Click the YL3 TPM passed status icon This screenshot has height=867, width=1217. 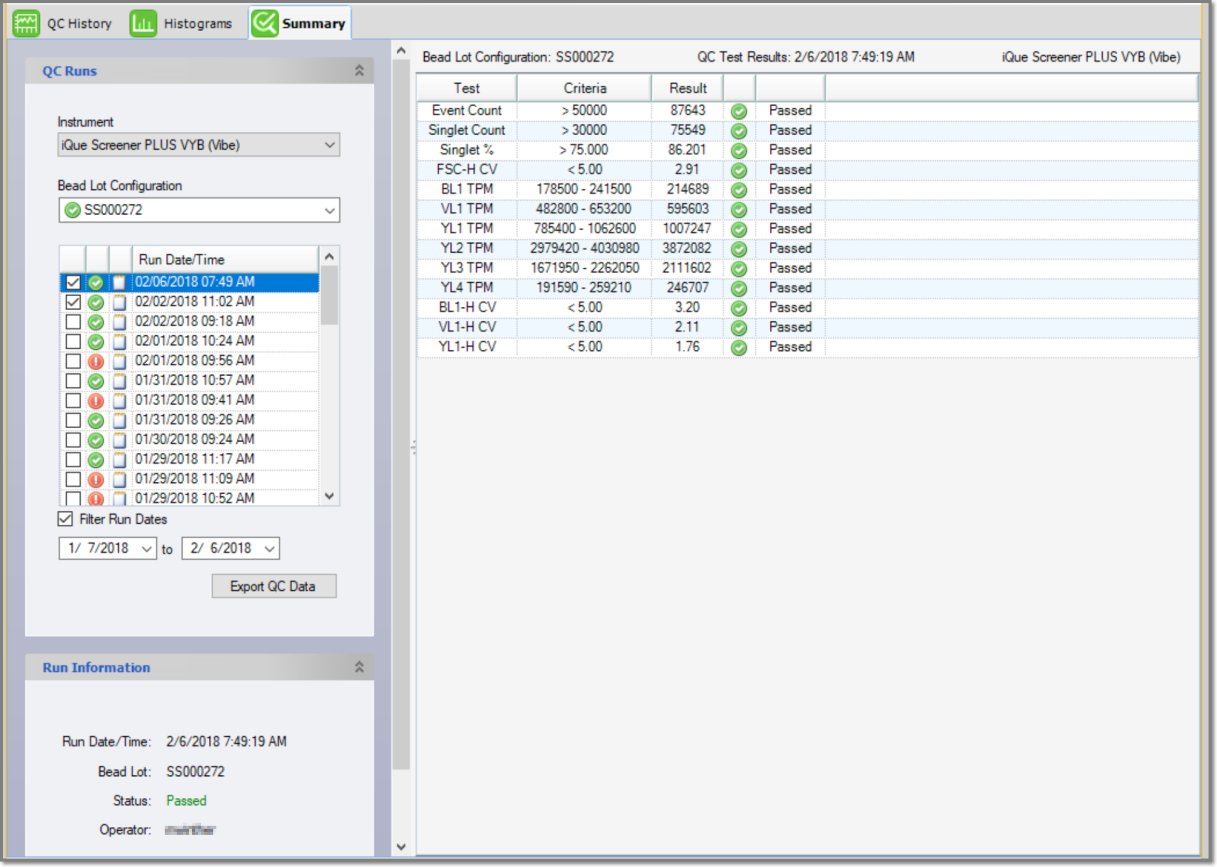point(739,268)
